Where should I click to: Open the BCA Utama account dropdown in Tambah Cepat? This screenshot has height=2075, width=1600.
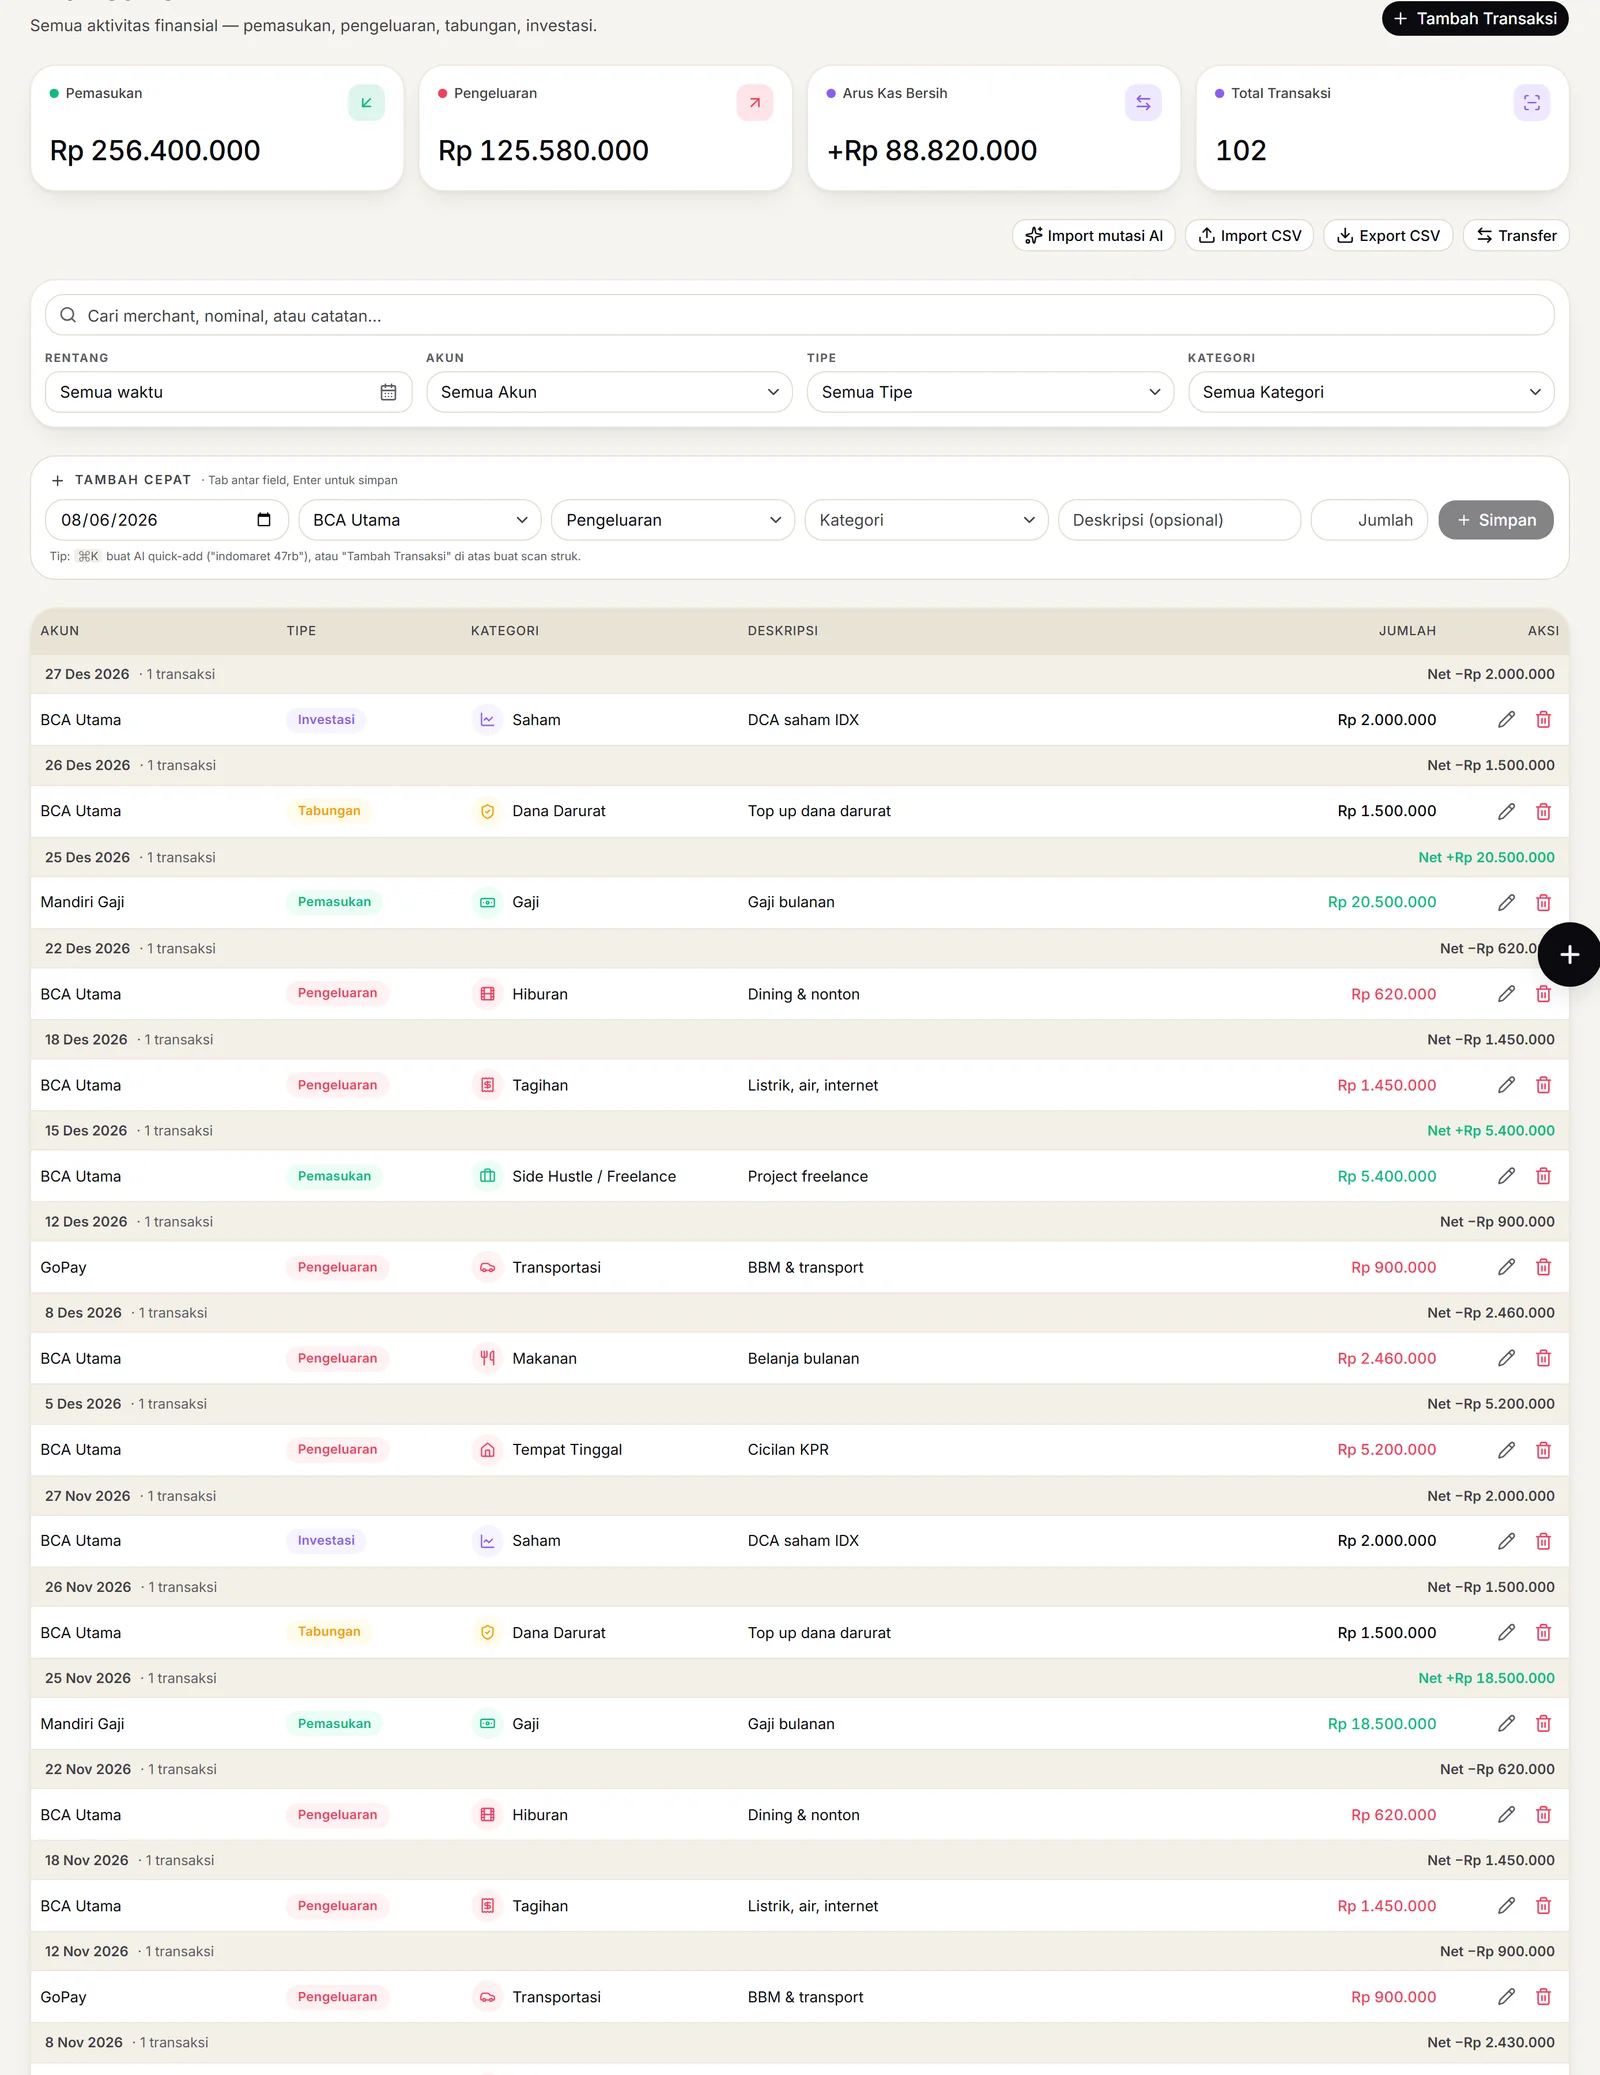420,520
